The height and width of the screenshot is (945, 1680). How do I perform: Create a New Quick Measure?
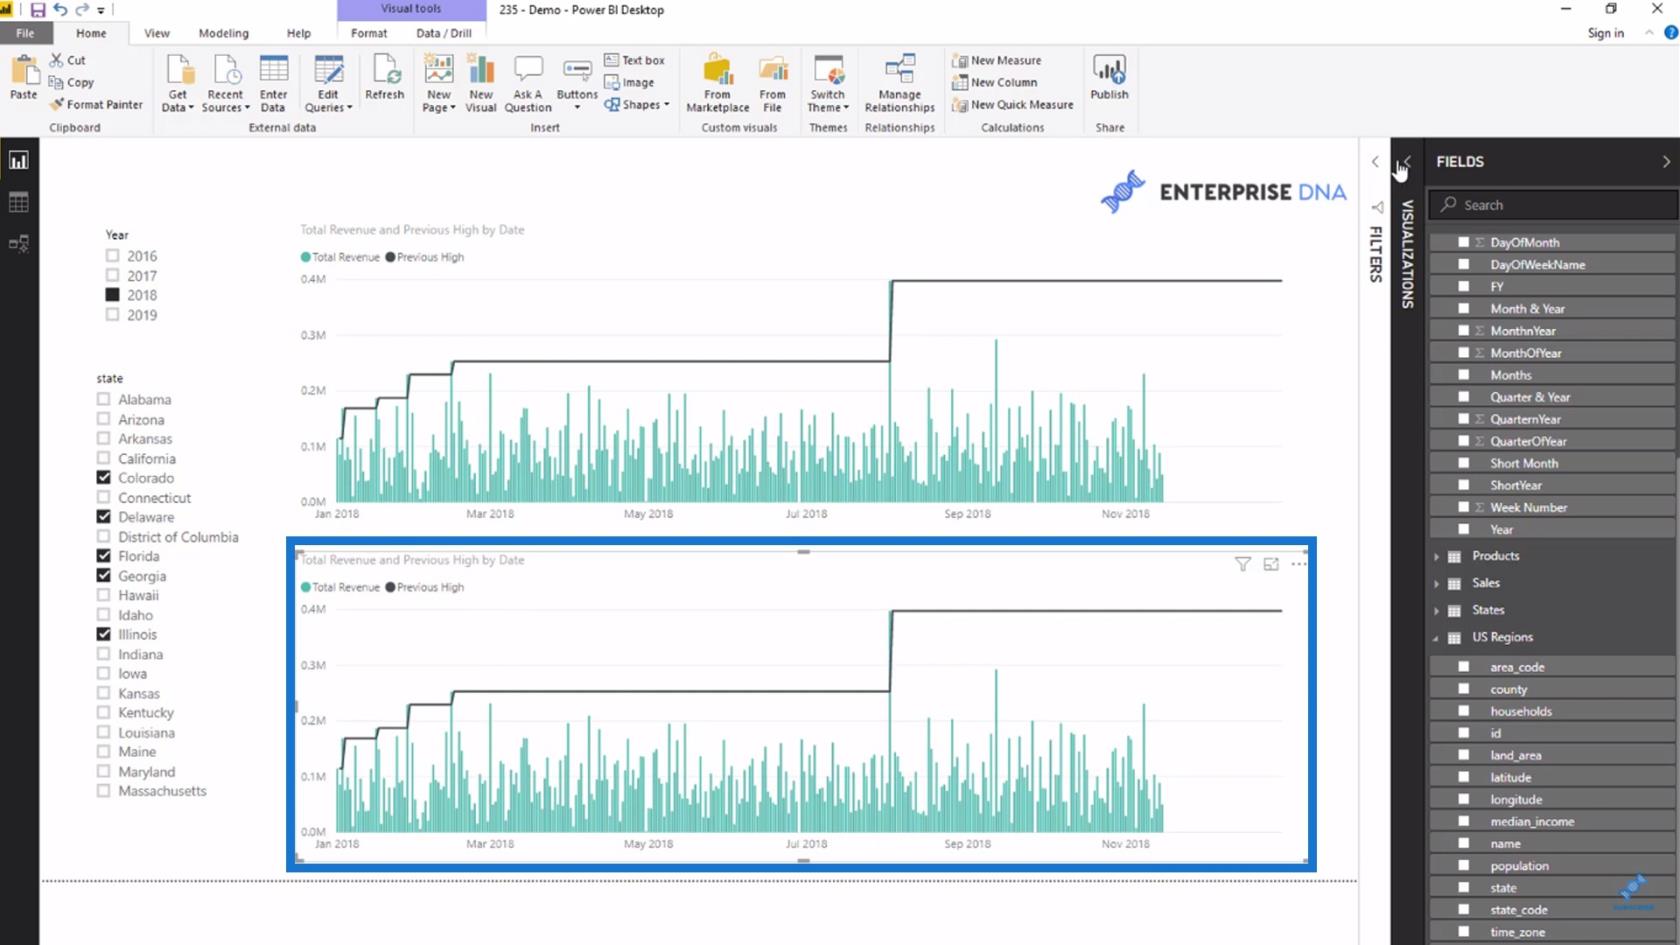(x=1013, y=104)
